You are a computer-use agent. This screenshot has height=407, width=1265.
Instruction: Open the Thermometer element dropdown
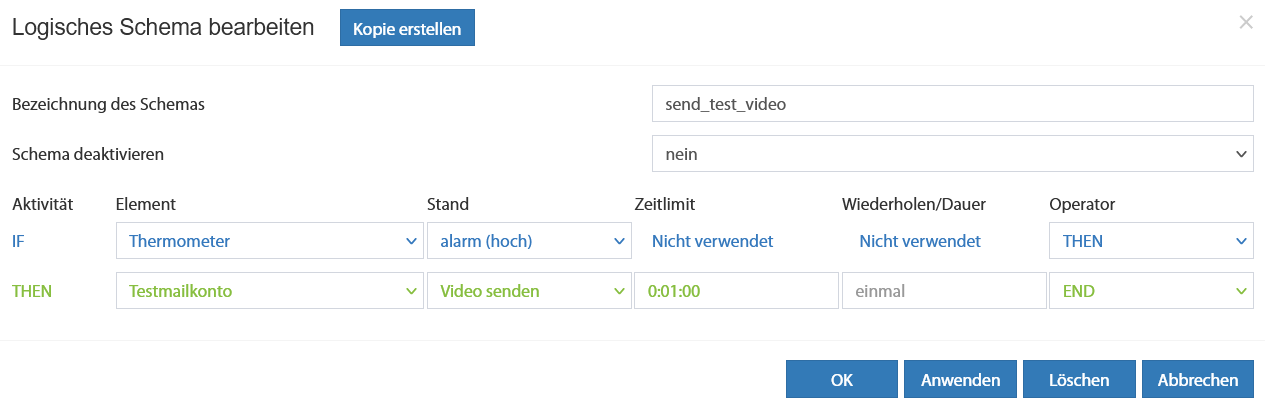pos(270,241)
